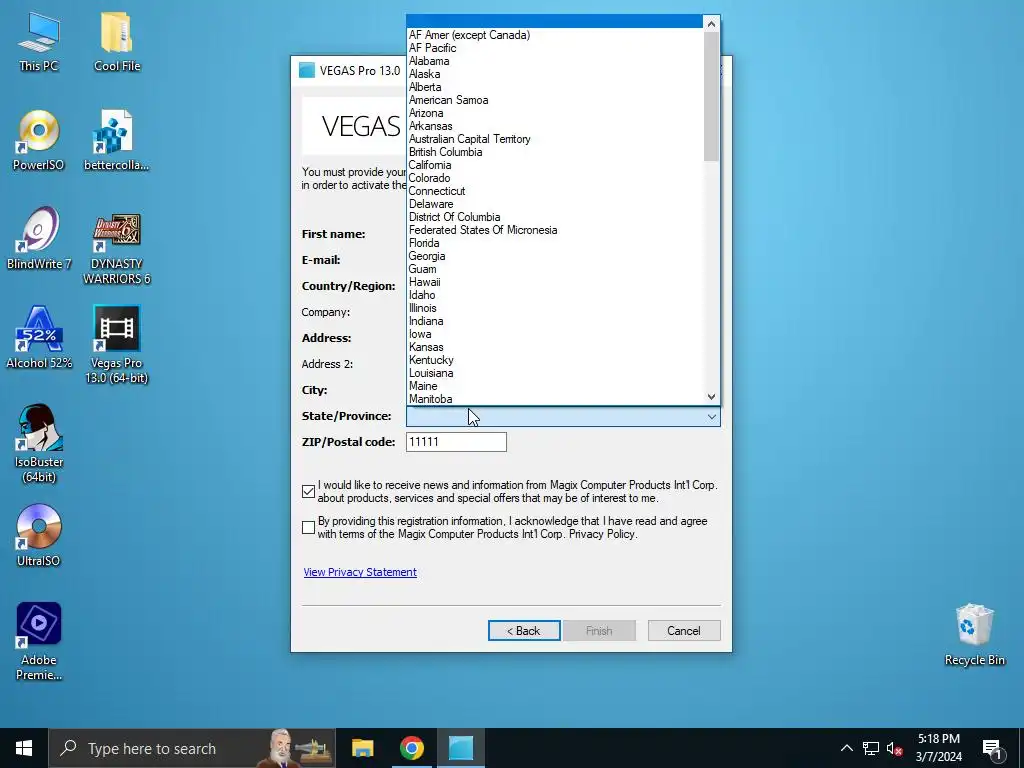Click the scroll down arrow of the state list

(x=711, y=396)
